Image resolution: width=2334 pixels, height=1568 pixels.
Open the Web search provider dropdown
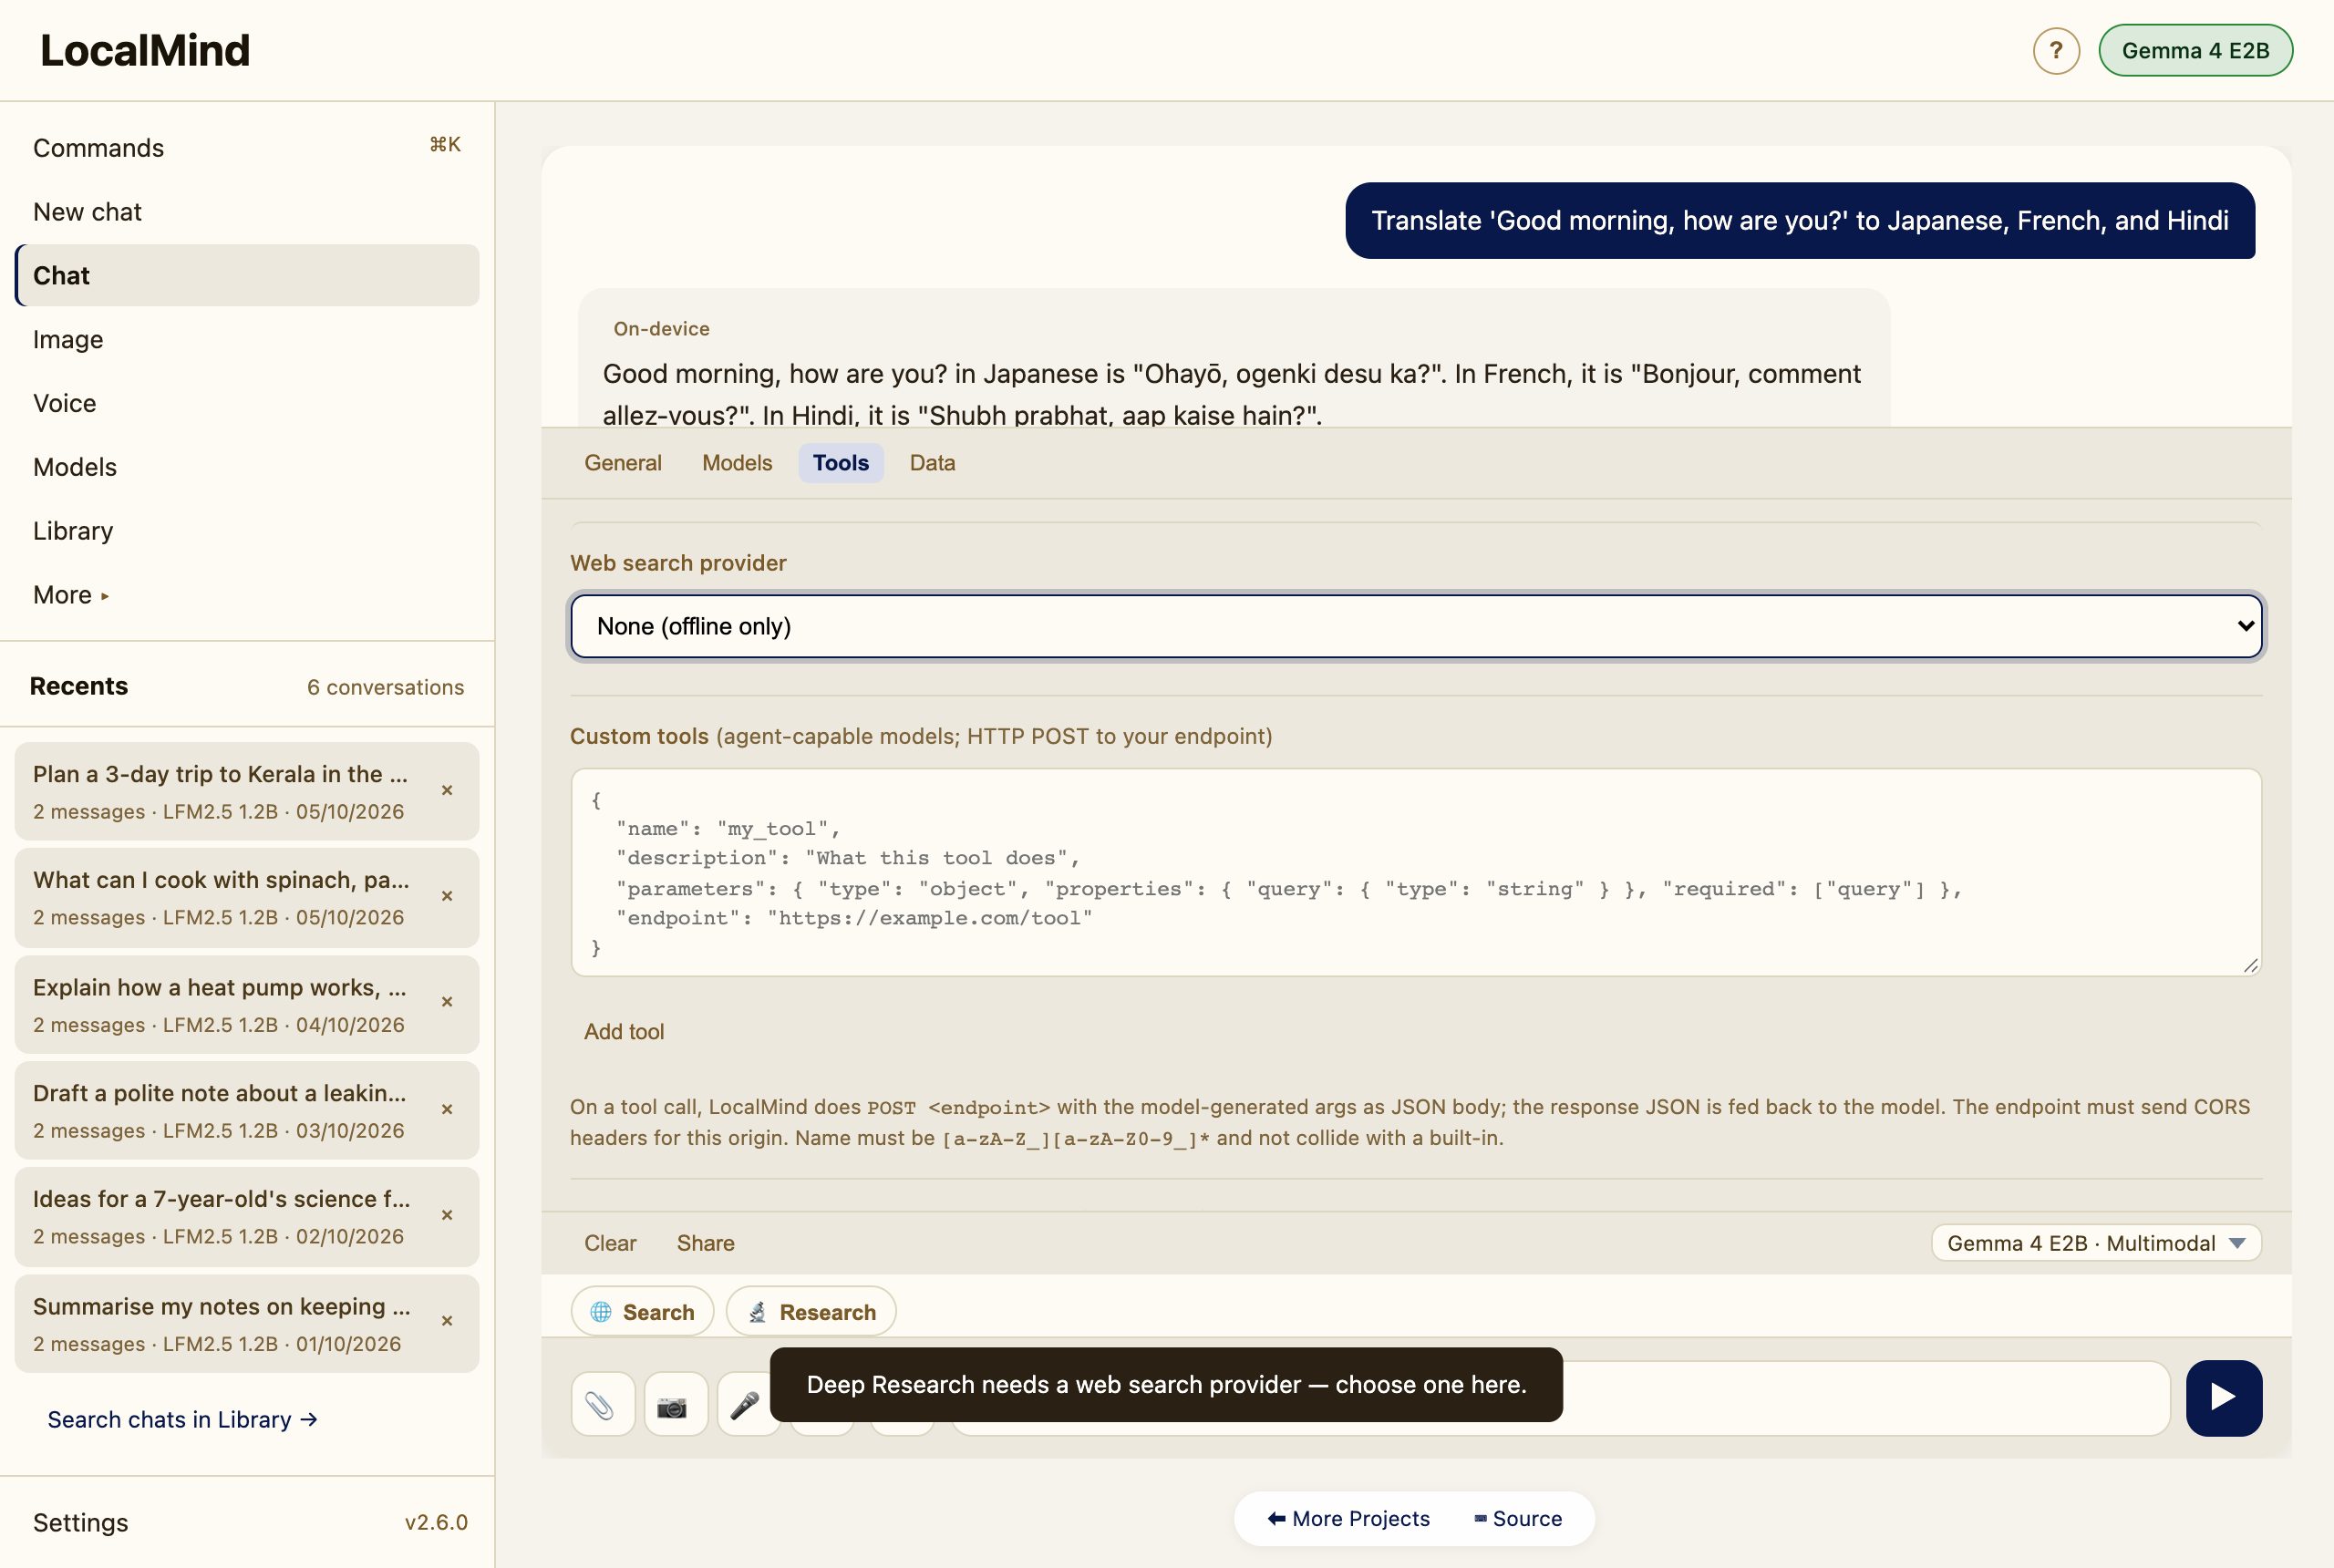click(x=1416, y=626)
